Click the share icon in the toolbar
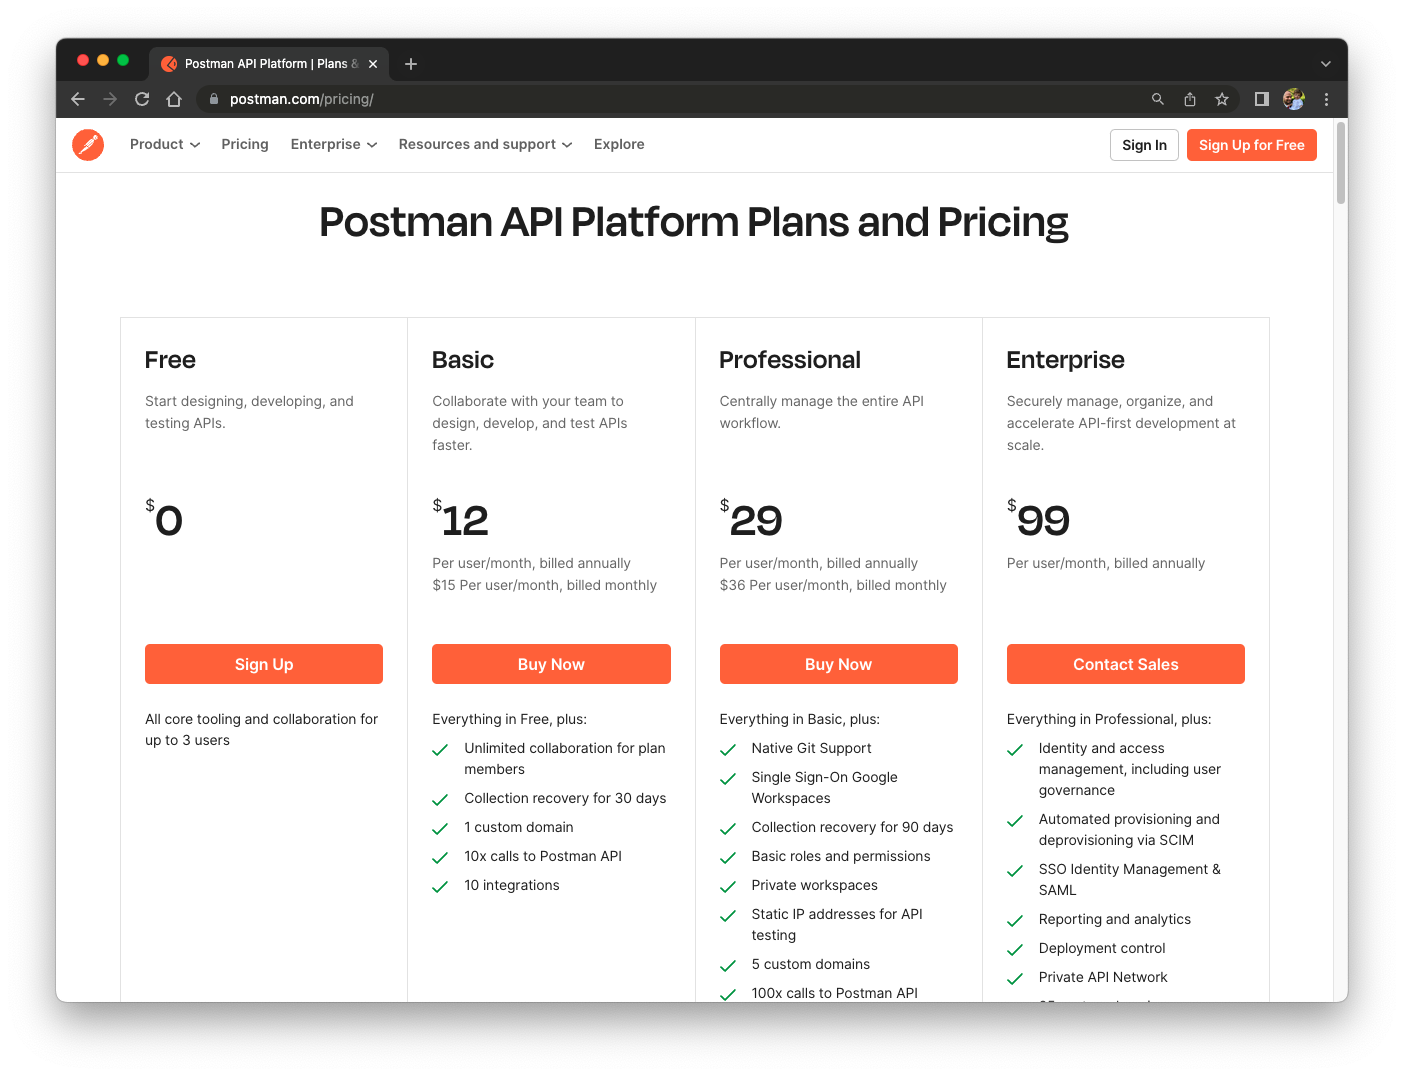This screenshot has width=1404, height=1076. 1189,99
